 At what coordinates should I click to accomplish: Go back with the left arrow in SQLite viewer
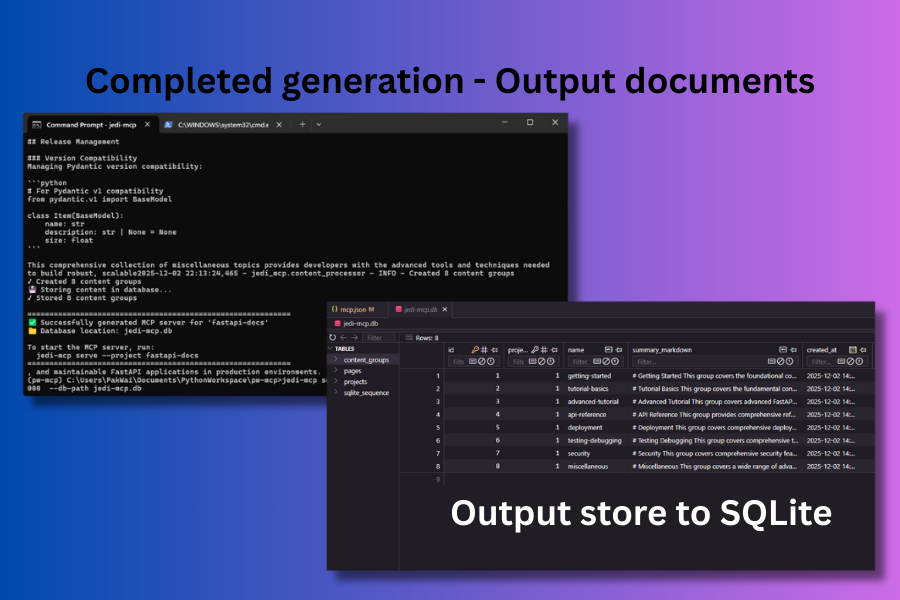tap(343, 338)
